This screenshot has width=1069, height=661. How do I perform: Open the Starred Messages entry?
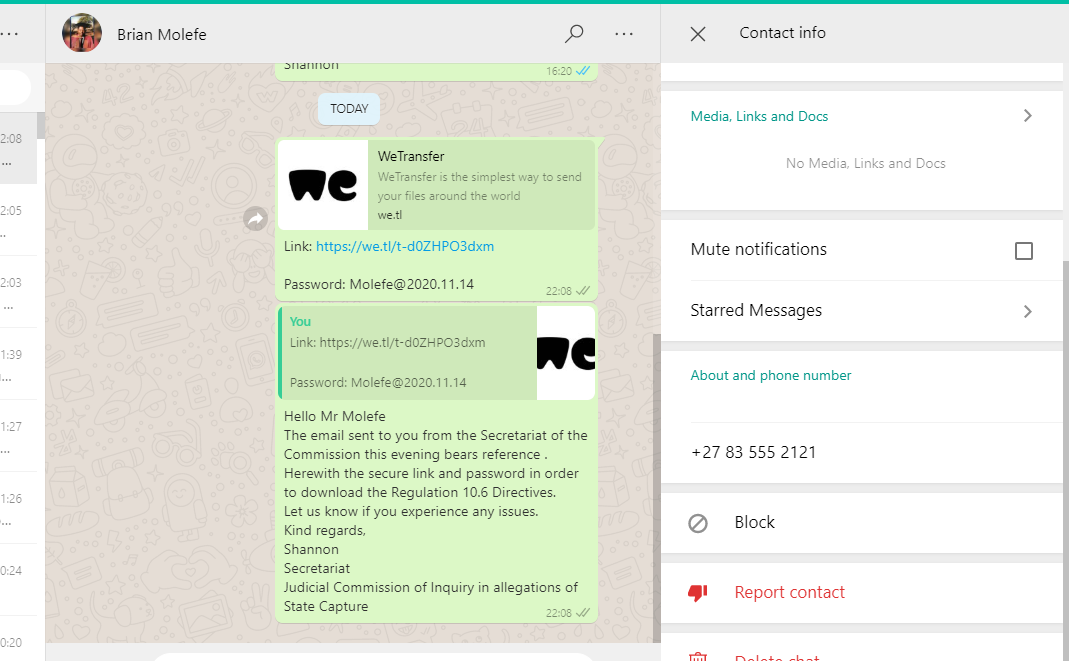756,311
